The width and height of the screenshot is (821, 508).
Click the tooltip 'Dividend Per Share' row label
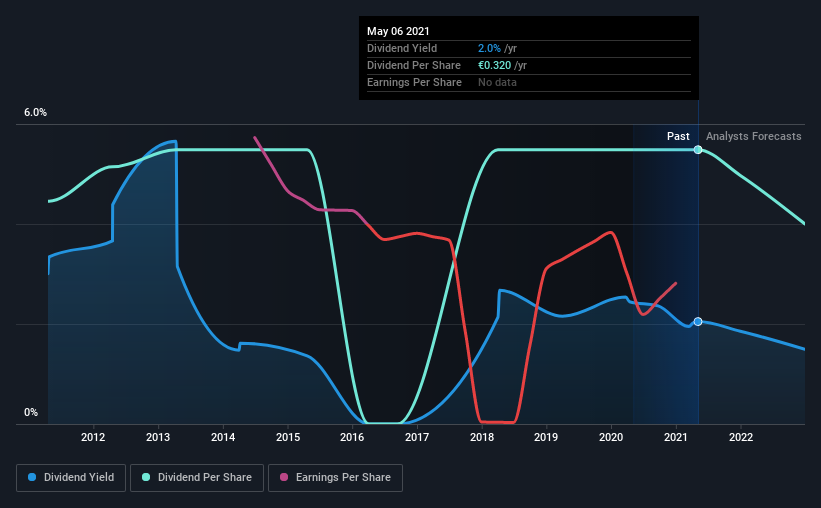[414, 65]
